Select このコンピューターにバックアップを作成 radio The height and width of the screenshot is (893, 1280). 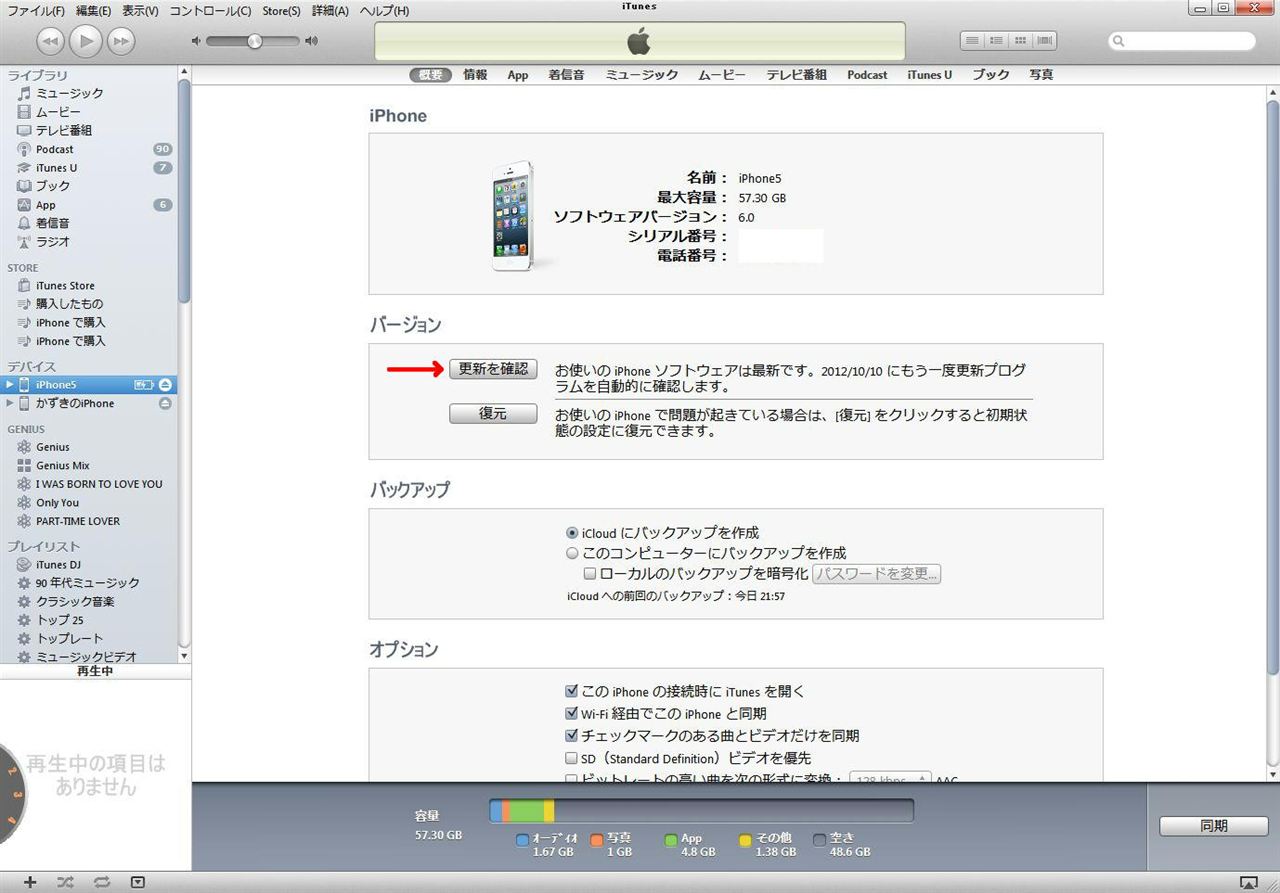[572, 553]
